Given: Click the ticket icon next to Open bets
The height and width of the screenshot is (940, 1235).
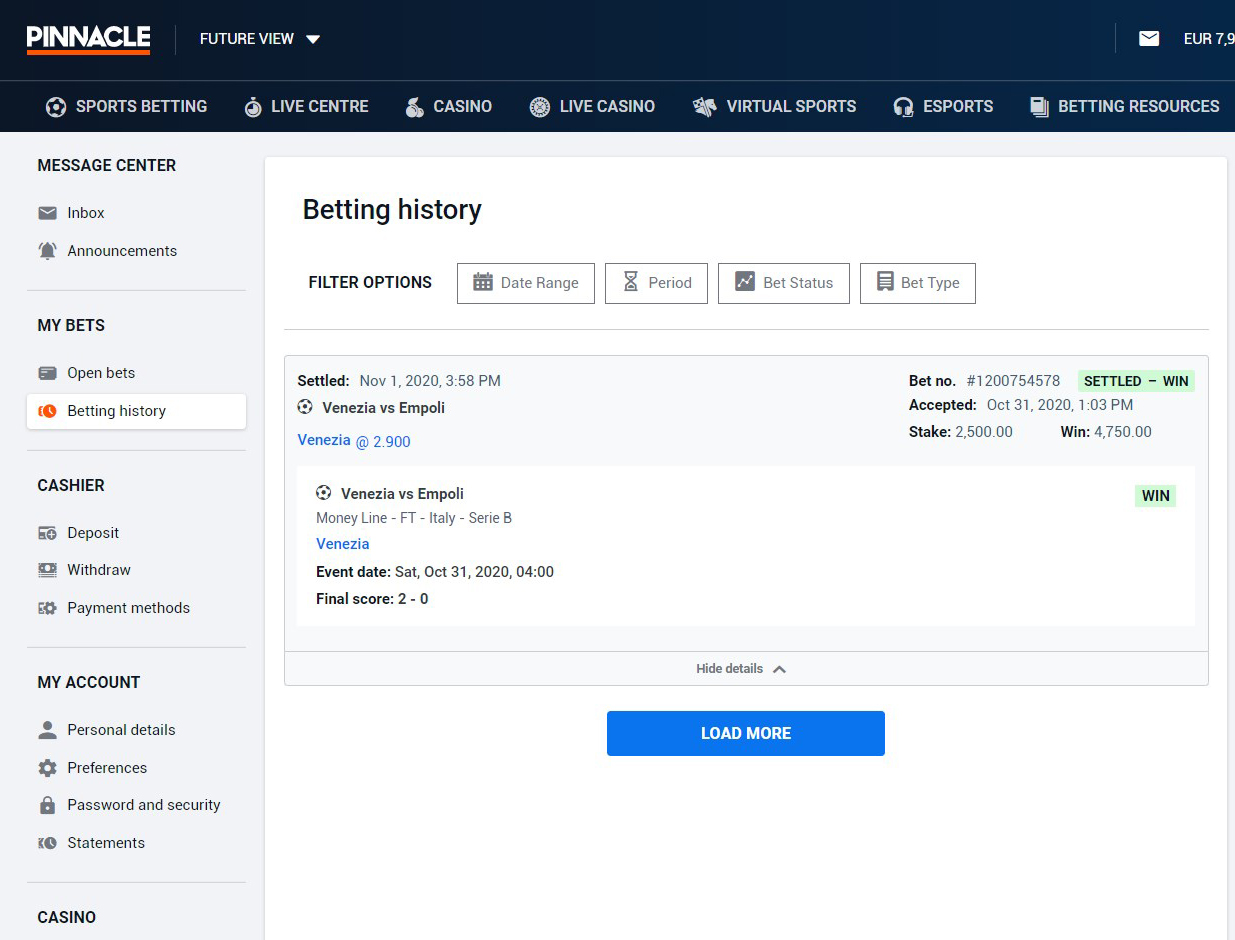Looking at the screenshot, I should (47, 373).
